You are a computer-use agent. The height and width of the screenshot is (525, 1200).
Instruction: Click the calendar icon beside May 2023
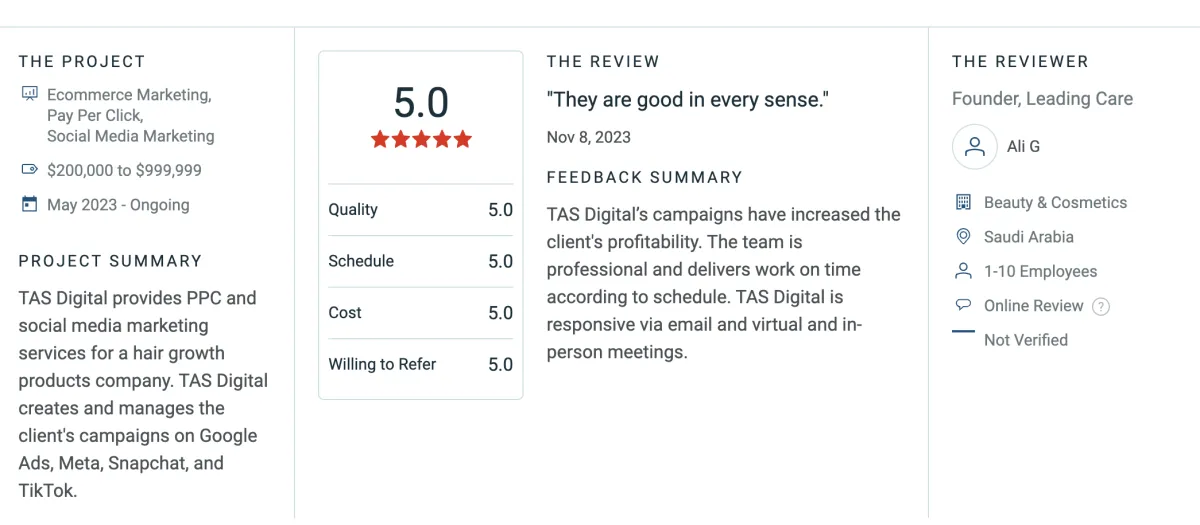point(29,204)
